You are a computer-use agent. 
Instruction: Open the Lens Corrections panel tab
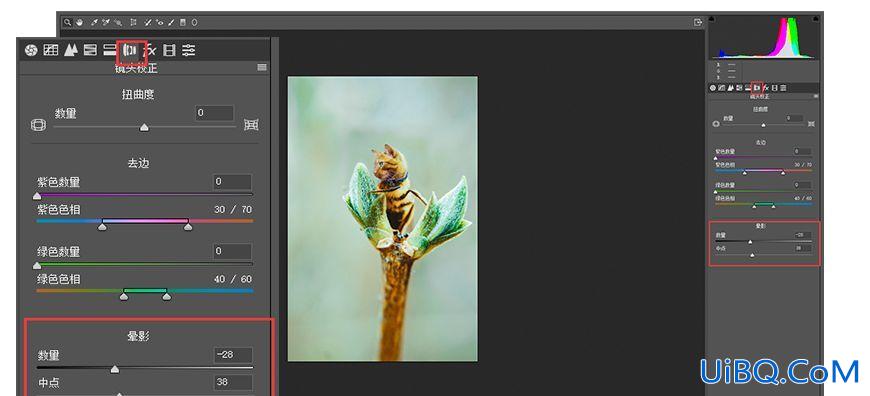click(x=130, y=50)
